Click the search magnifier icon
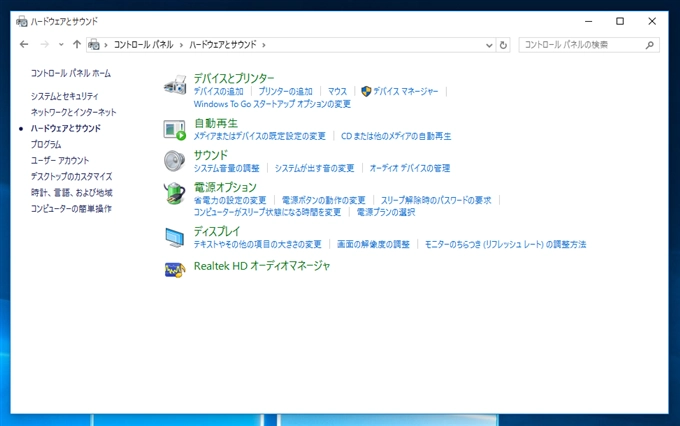The image size is (680, 426). coord(649,45)
